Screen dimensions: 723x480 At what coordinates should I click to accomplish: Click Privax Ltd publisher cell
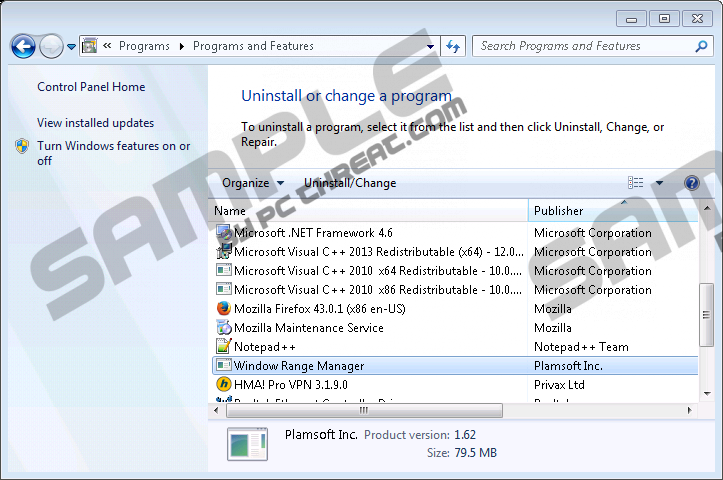coord(559,385)
